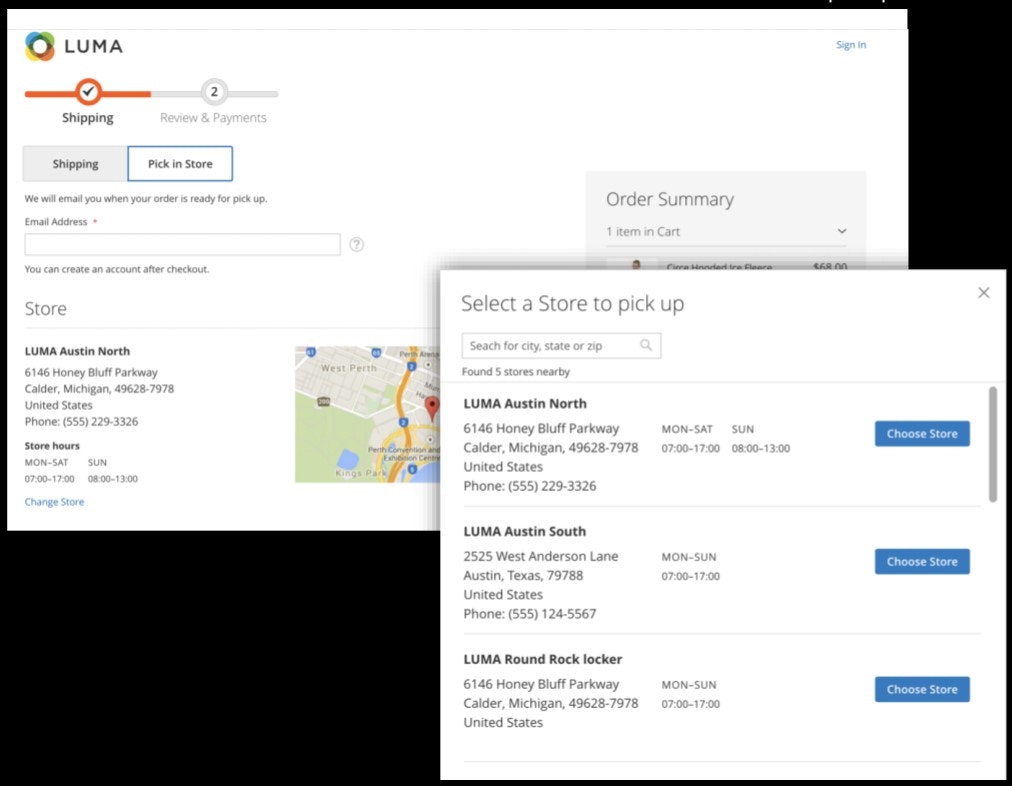Choose the LUMA Austin South store
Screen dimensions: 1012x786
(921, 562)
